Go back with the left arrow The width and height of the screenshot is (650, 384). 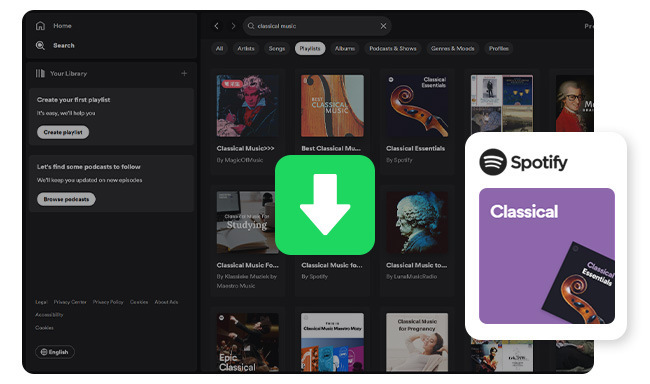click(x=216, y=26)
